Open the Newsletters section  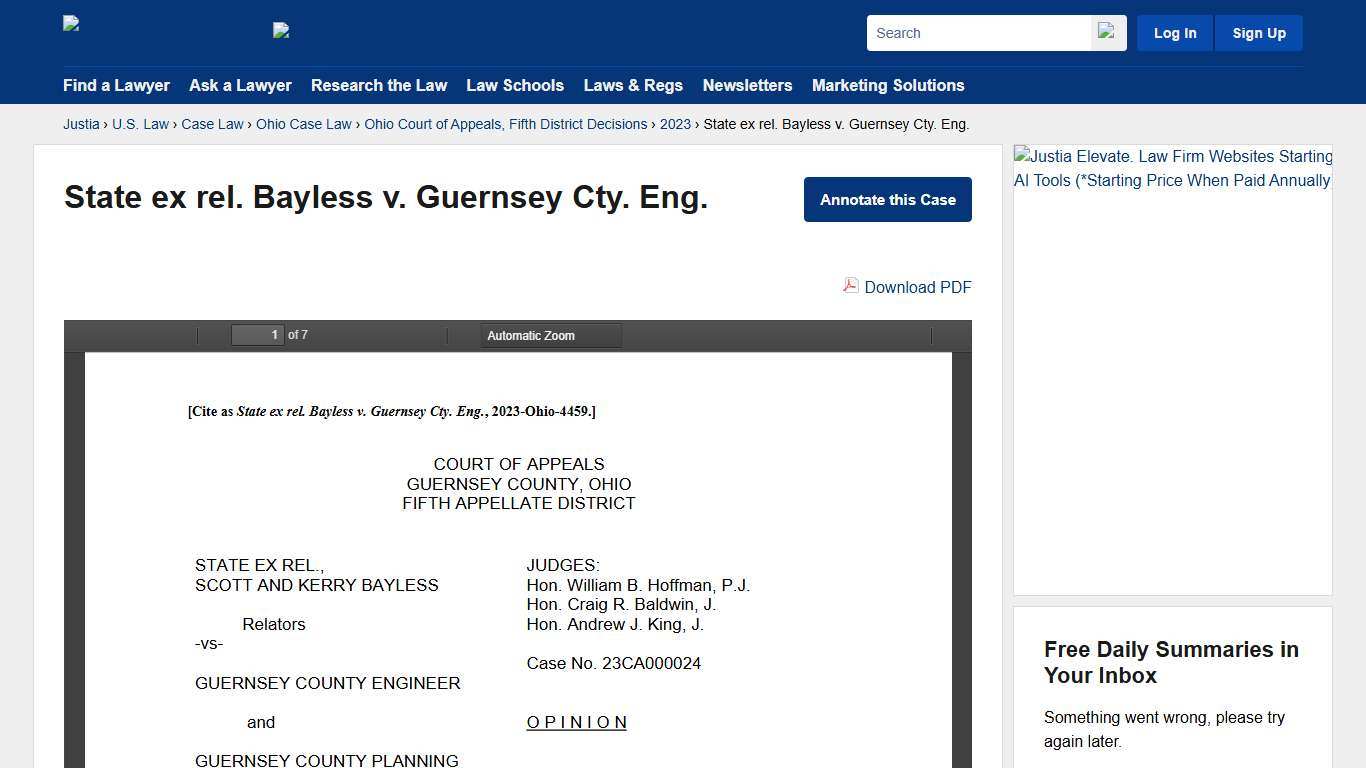(x=747, y=86)
